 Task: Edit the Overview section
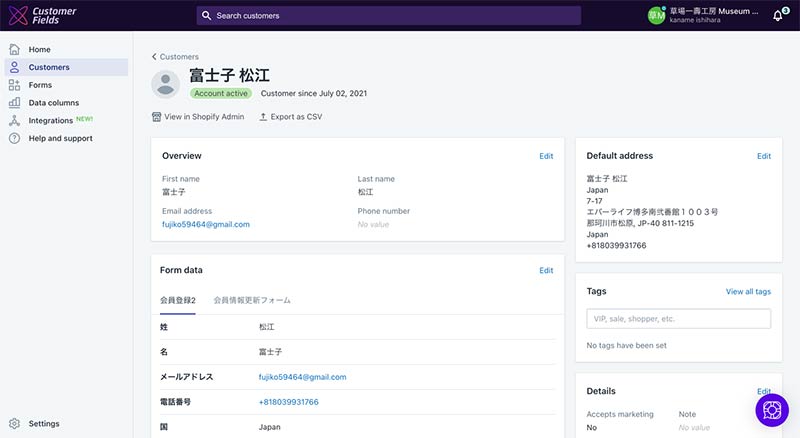click(546, 156)
